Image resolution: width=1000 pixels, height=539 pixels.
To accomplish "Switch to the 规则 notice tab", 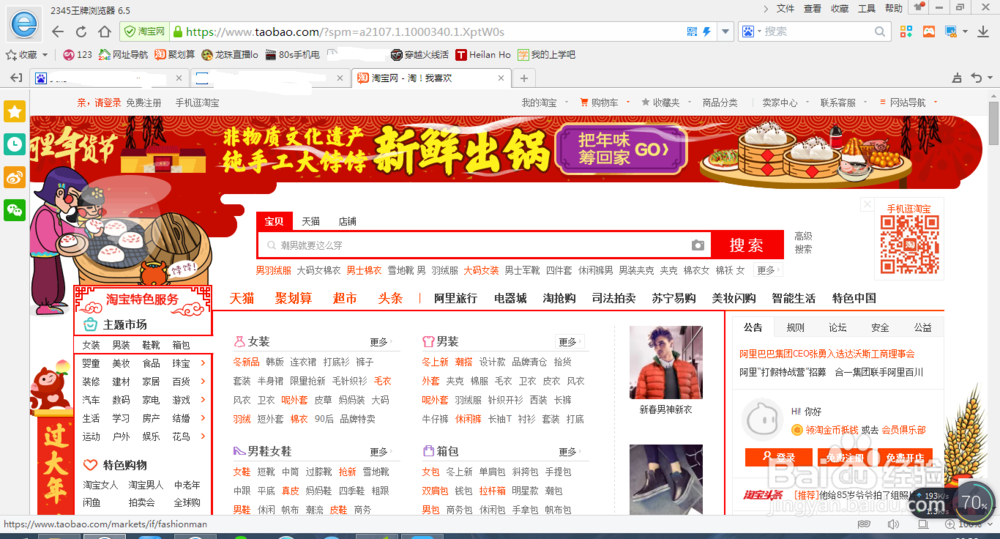I will (x=795, y=327).
